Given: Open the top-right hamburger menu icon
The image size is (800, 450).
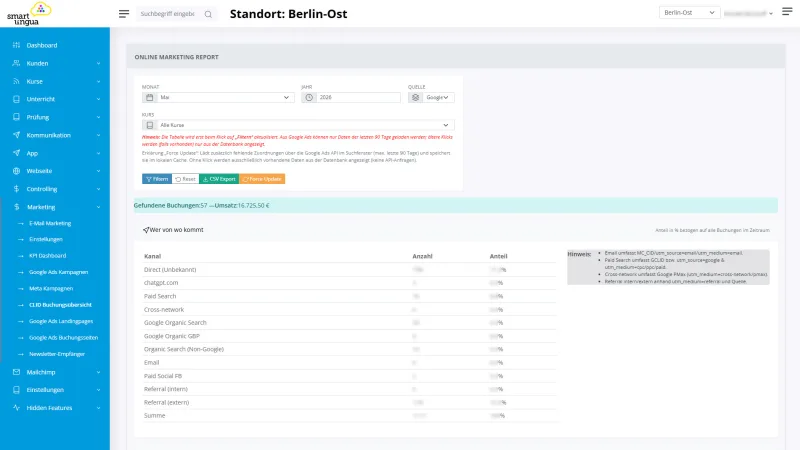Looking at the screenshot, I should coord(787,11).
